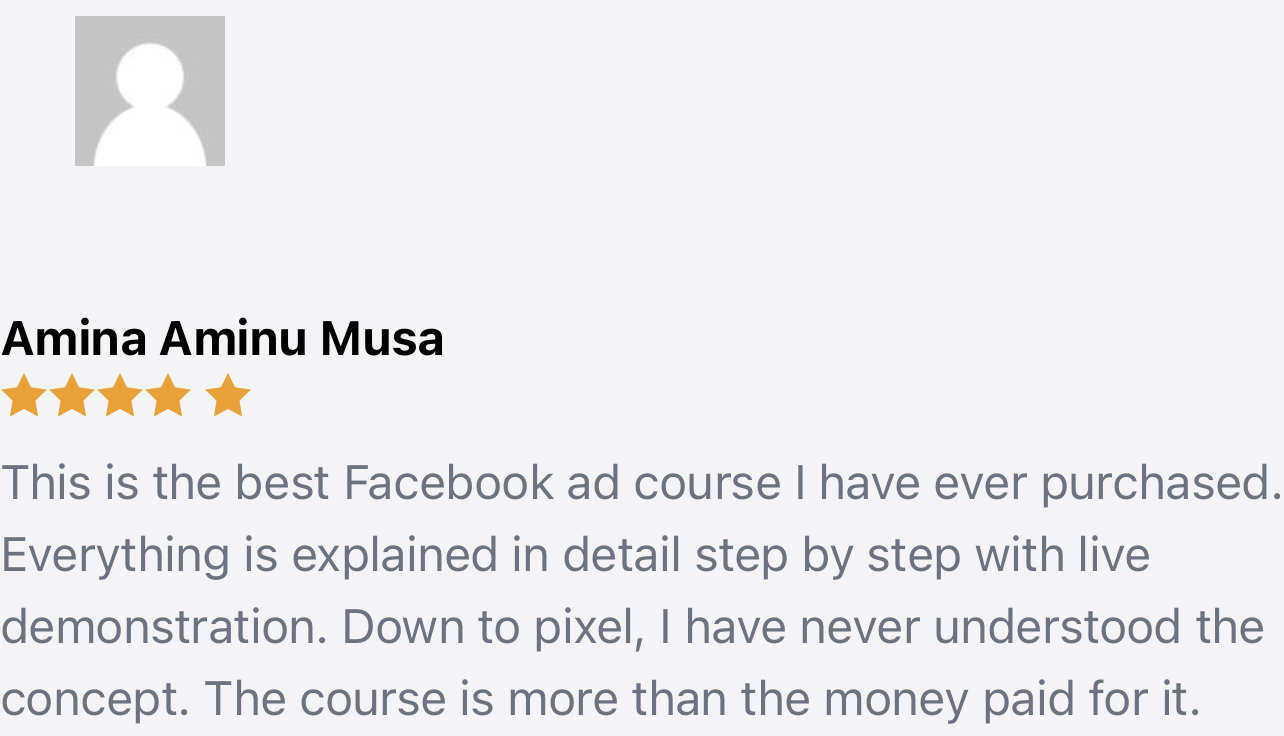Click the word "concept" in the review
The height and width of the screenshot is (736, 1284).
91,700
